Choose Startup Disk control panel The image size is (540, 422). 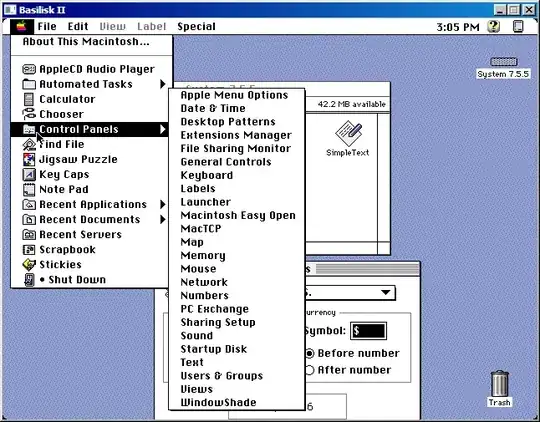click(x=237, y=349)
